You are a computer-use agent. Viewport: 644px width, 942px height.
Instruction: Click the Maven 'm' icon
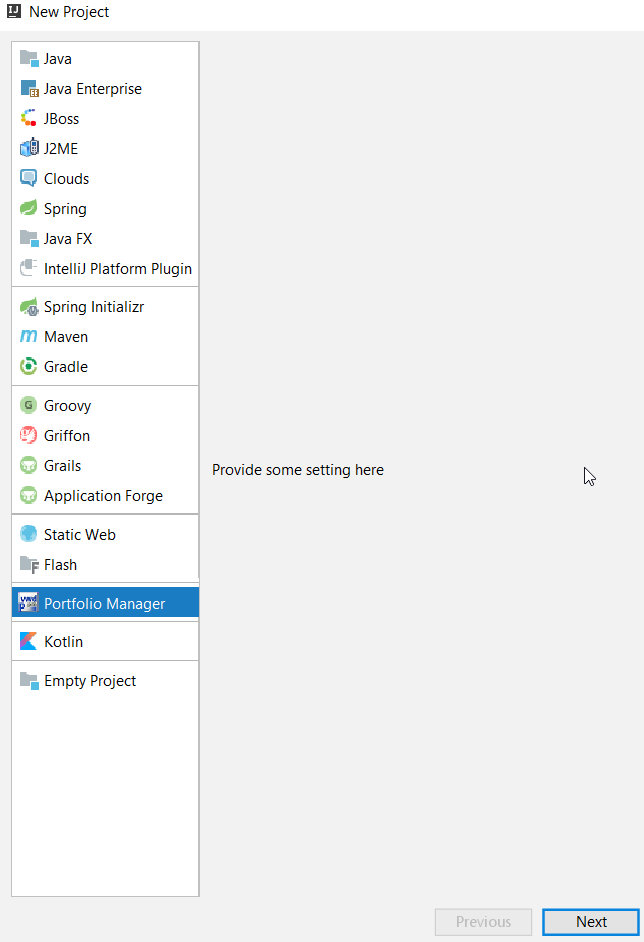click(x=29, y=336)
